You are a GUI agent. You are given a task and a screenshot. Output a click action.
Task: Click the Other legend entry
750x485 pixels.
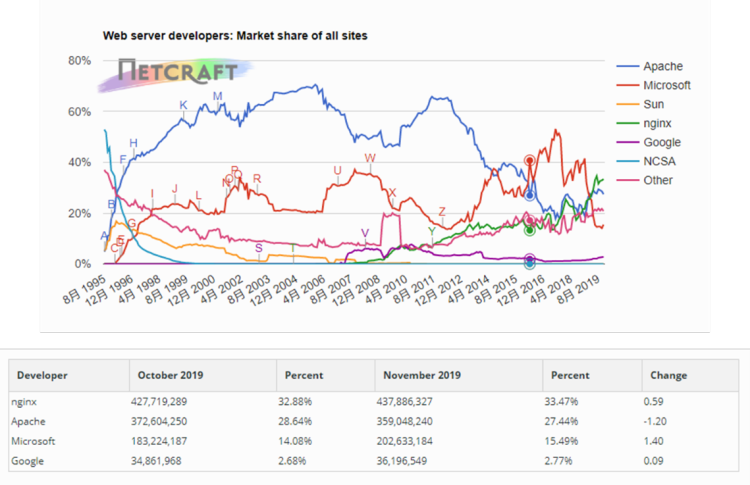(658, 180)
